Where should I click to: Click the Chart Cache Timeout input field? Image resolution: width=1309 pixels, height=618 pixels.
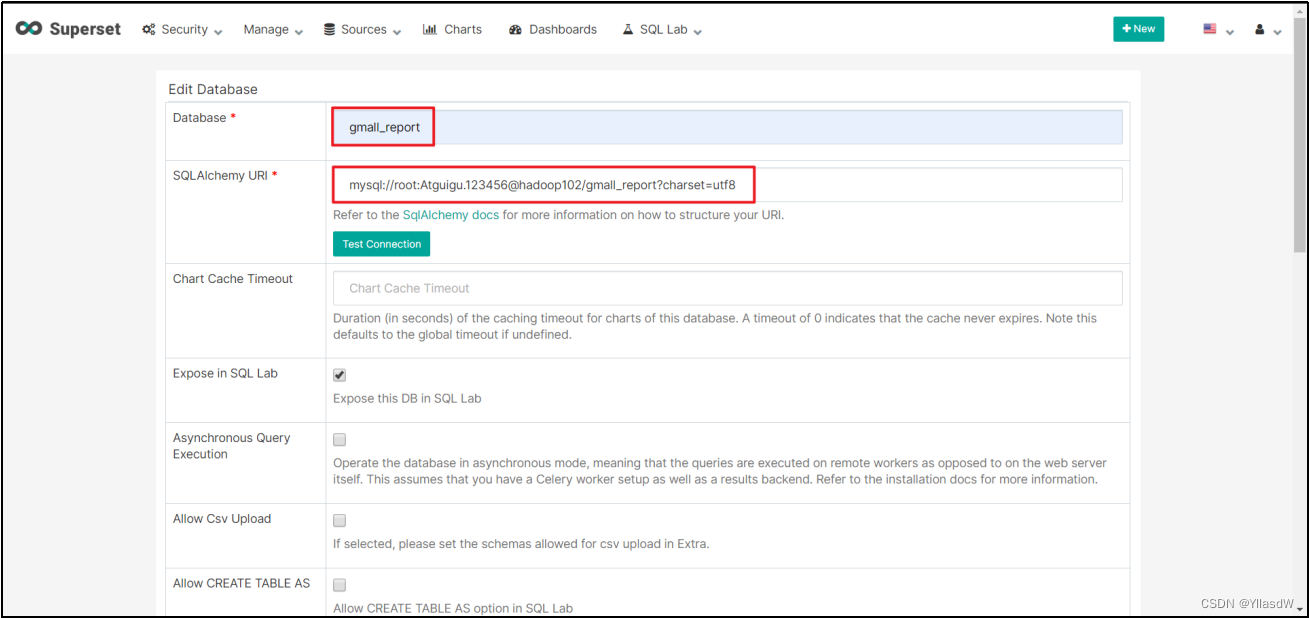tap(728, 288)
